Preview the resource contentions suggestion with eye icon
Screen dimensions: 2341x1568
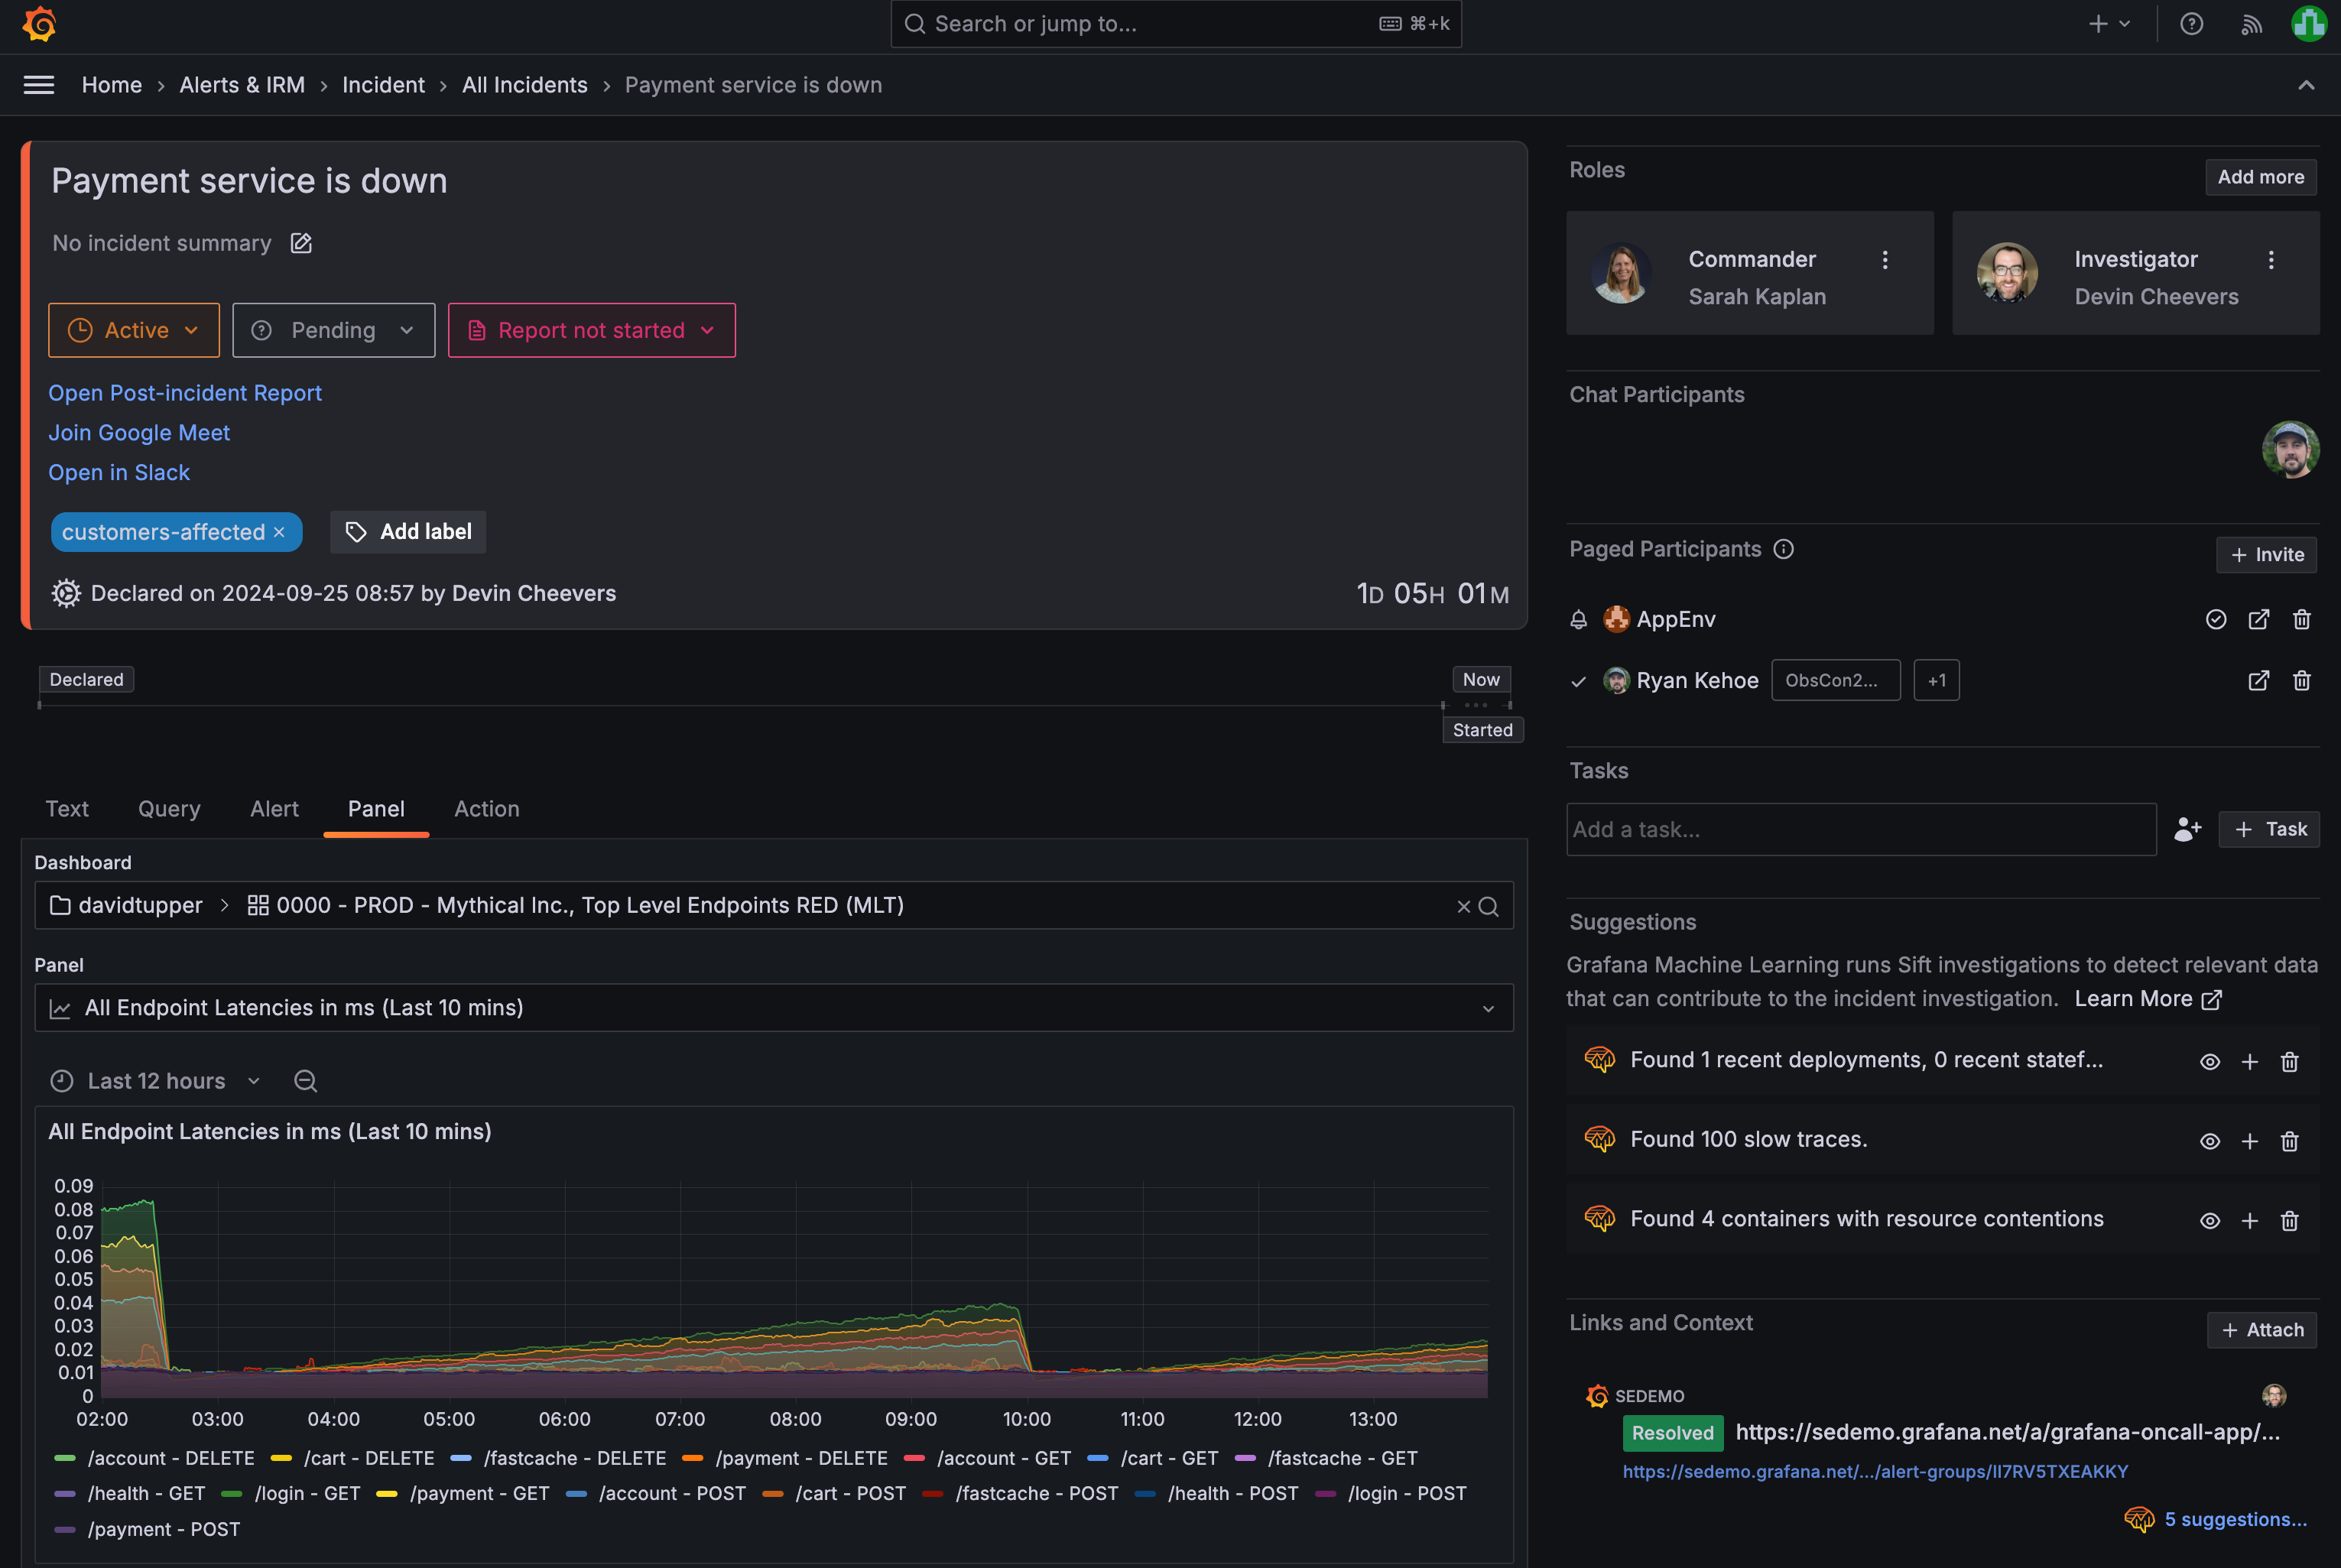pyautogui.click(x=2210, y=1220)
